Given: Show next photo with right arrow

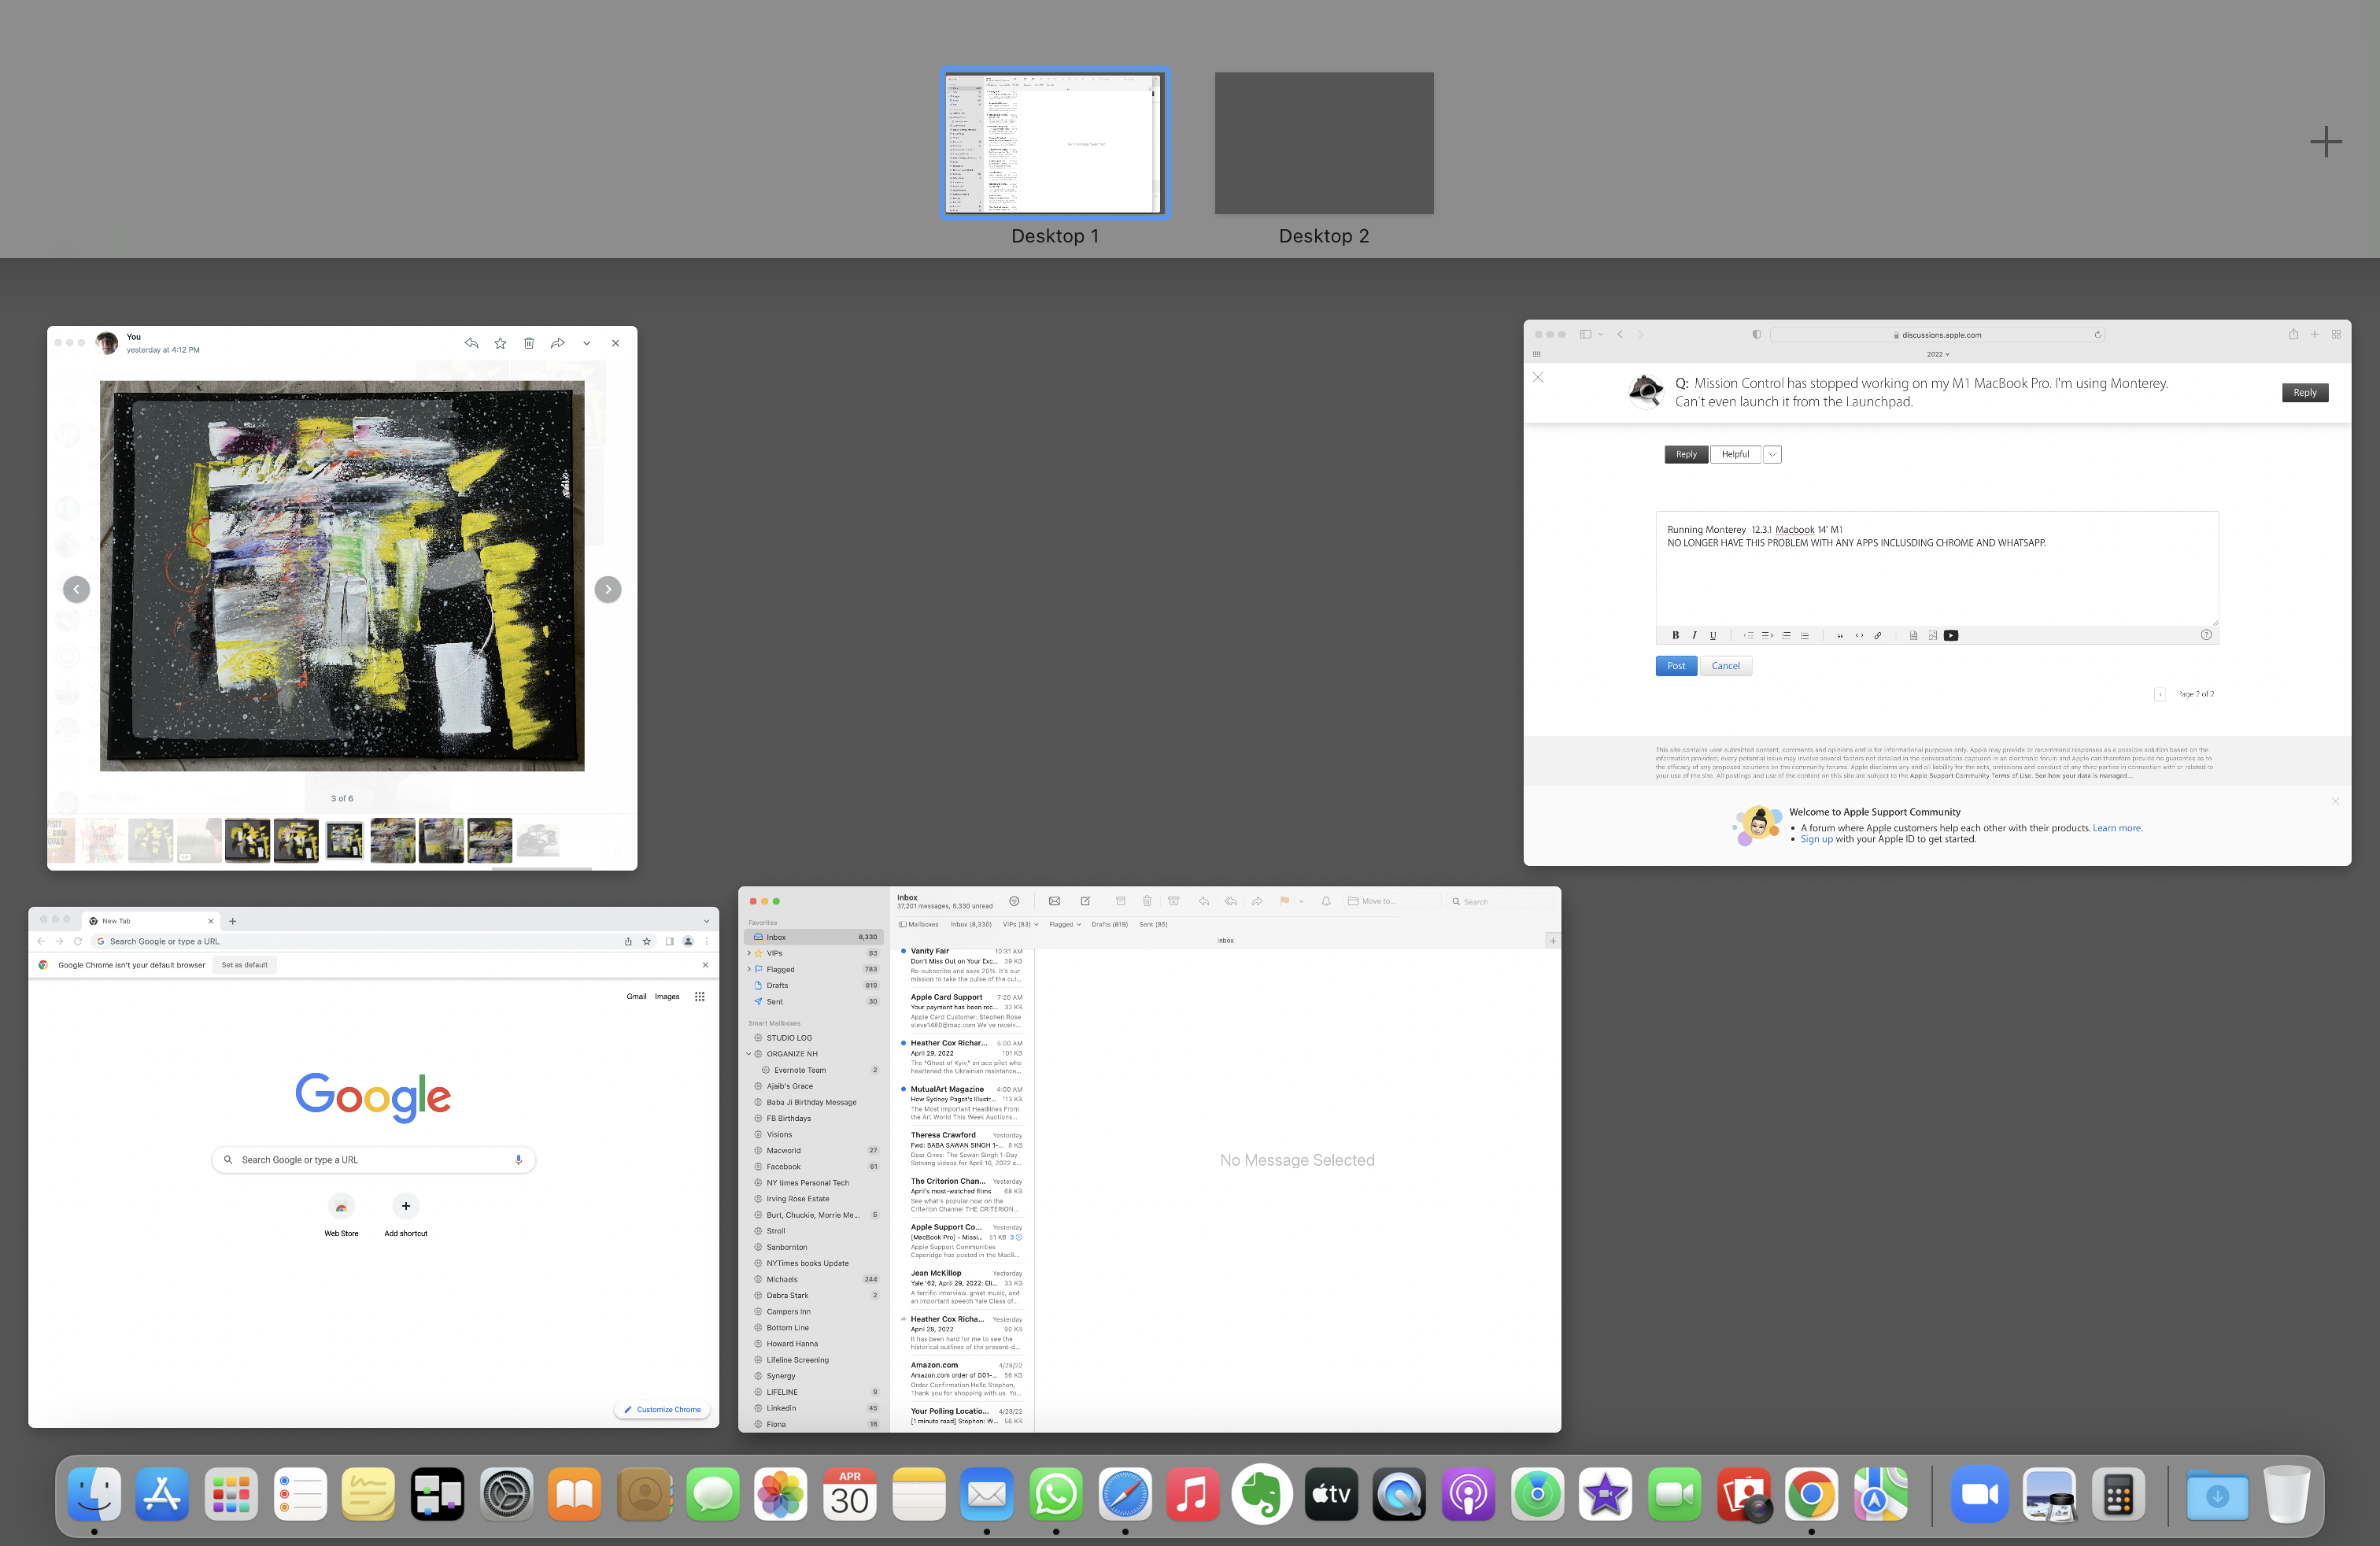Looking at the screenshot, I should 607,589.
